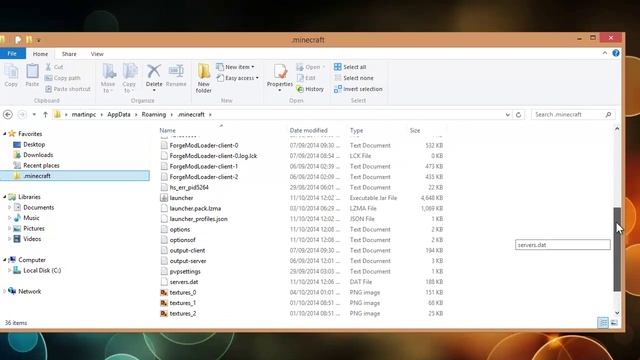Switch to the View ribbon tab
The width and height of the screenshot is (640, 360).
click(x=97, y=54)
